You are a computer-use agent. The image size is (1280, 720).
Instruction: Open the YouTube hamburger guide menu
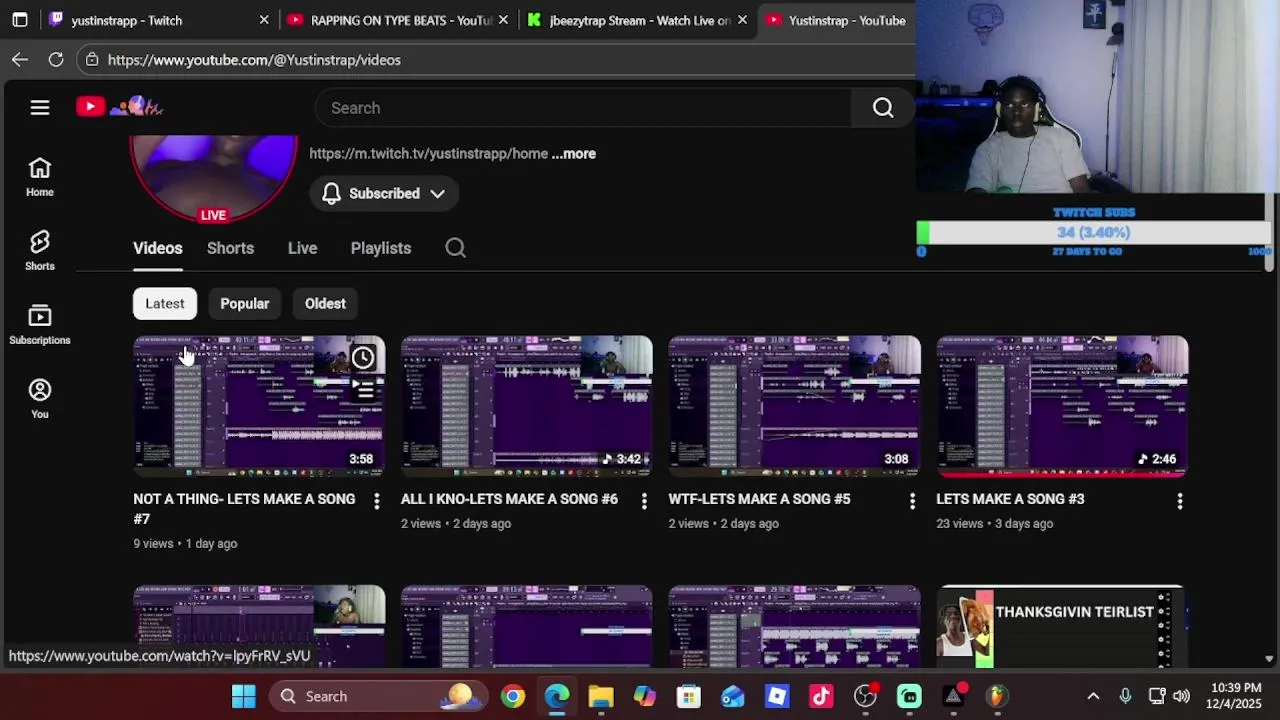point(40,107)
